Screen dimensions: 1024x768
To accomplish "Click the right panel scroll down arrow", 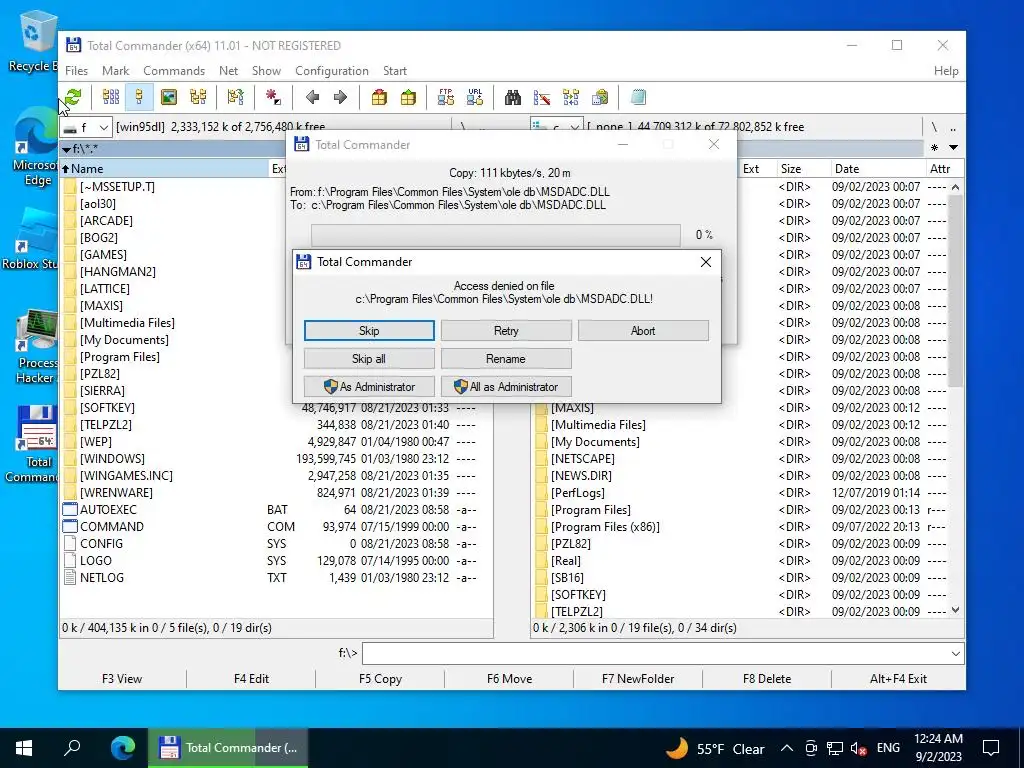I will [955, 610].
